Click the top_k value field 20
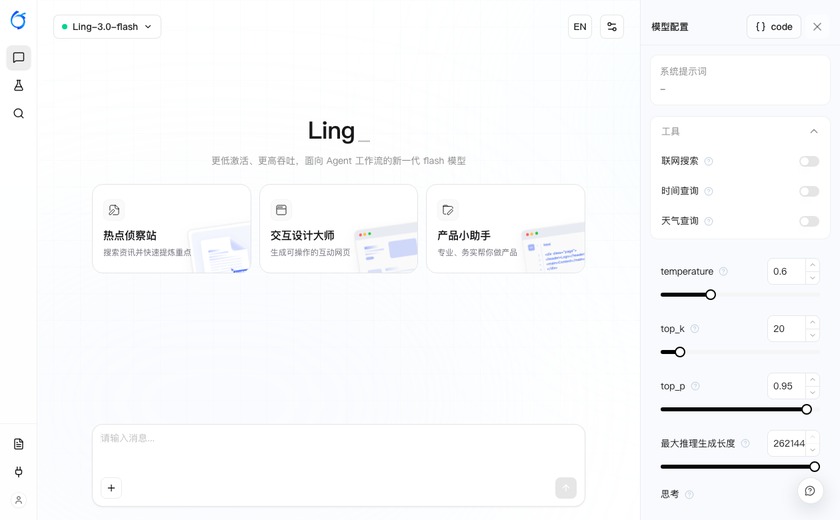 [x=786, y=329]
